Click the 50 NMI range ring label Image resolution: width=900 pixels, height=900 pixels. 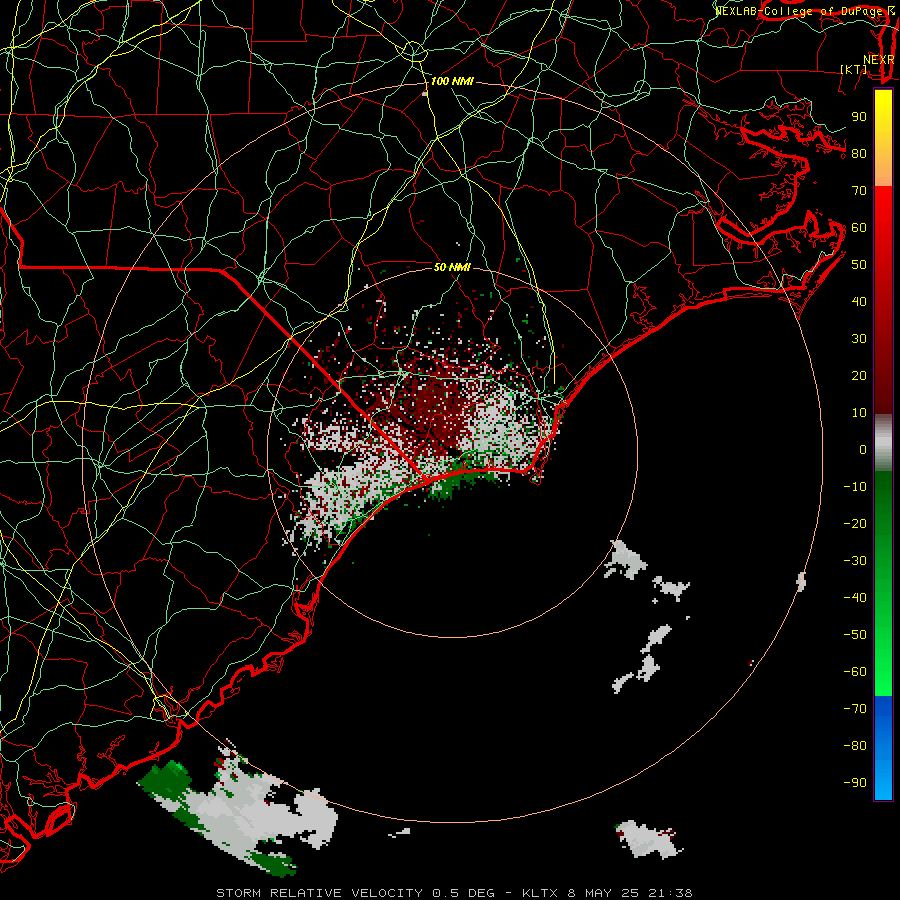click(x=452, y=267)
